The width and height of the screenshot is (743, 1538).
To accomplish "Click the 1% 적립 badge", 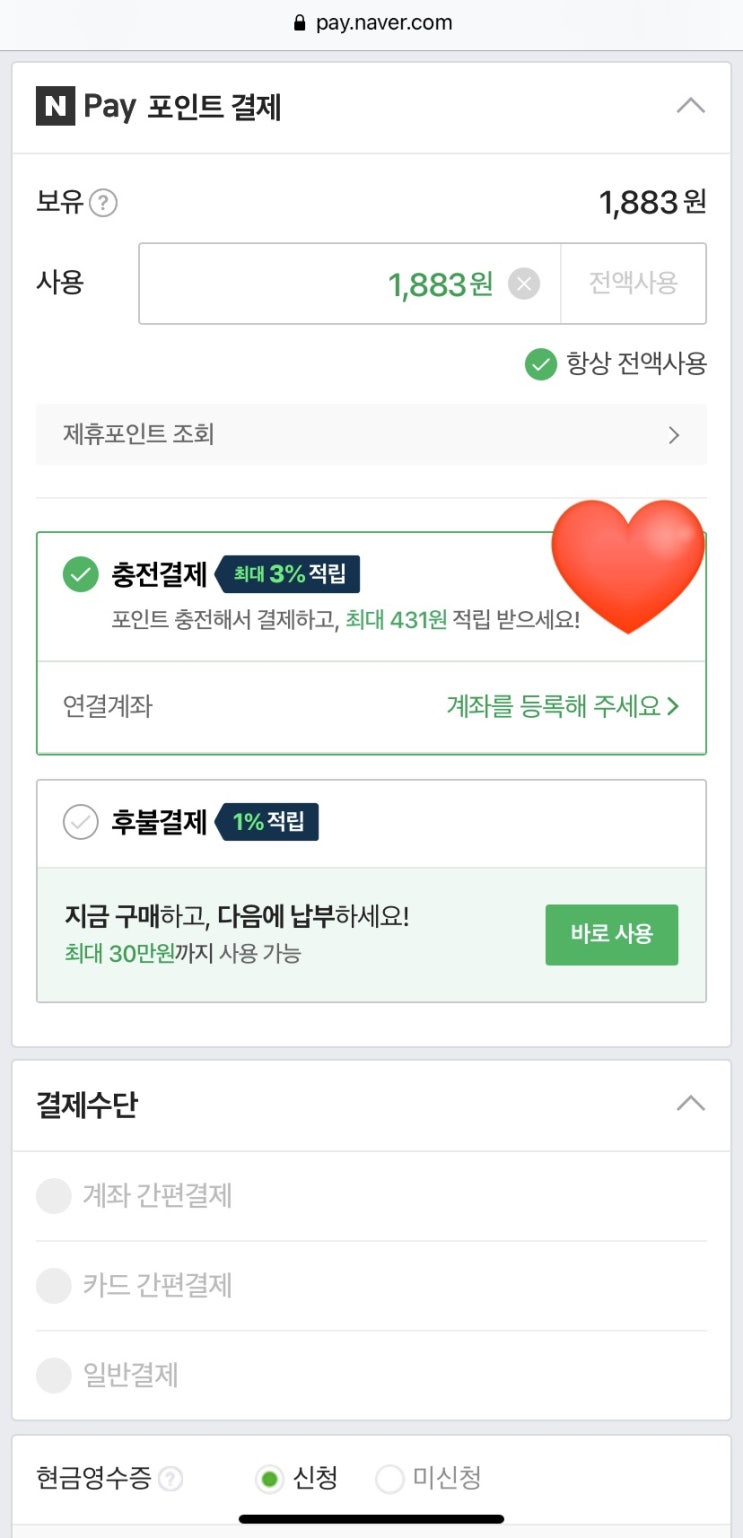I will pyautogui.click(x=268, y=822).
